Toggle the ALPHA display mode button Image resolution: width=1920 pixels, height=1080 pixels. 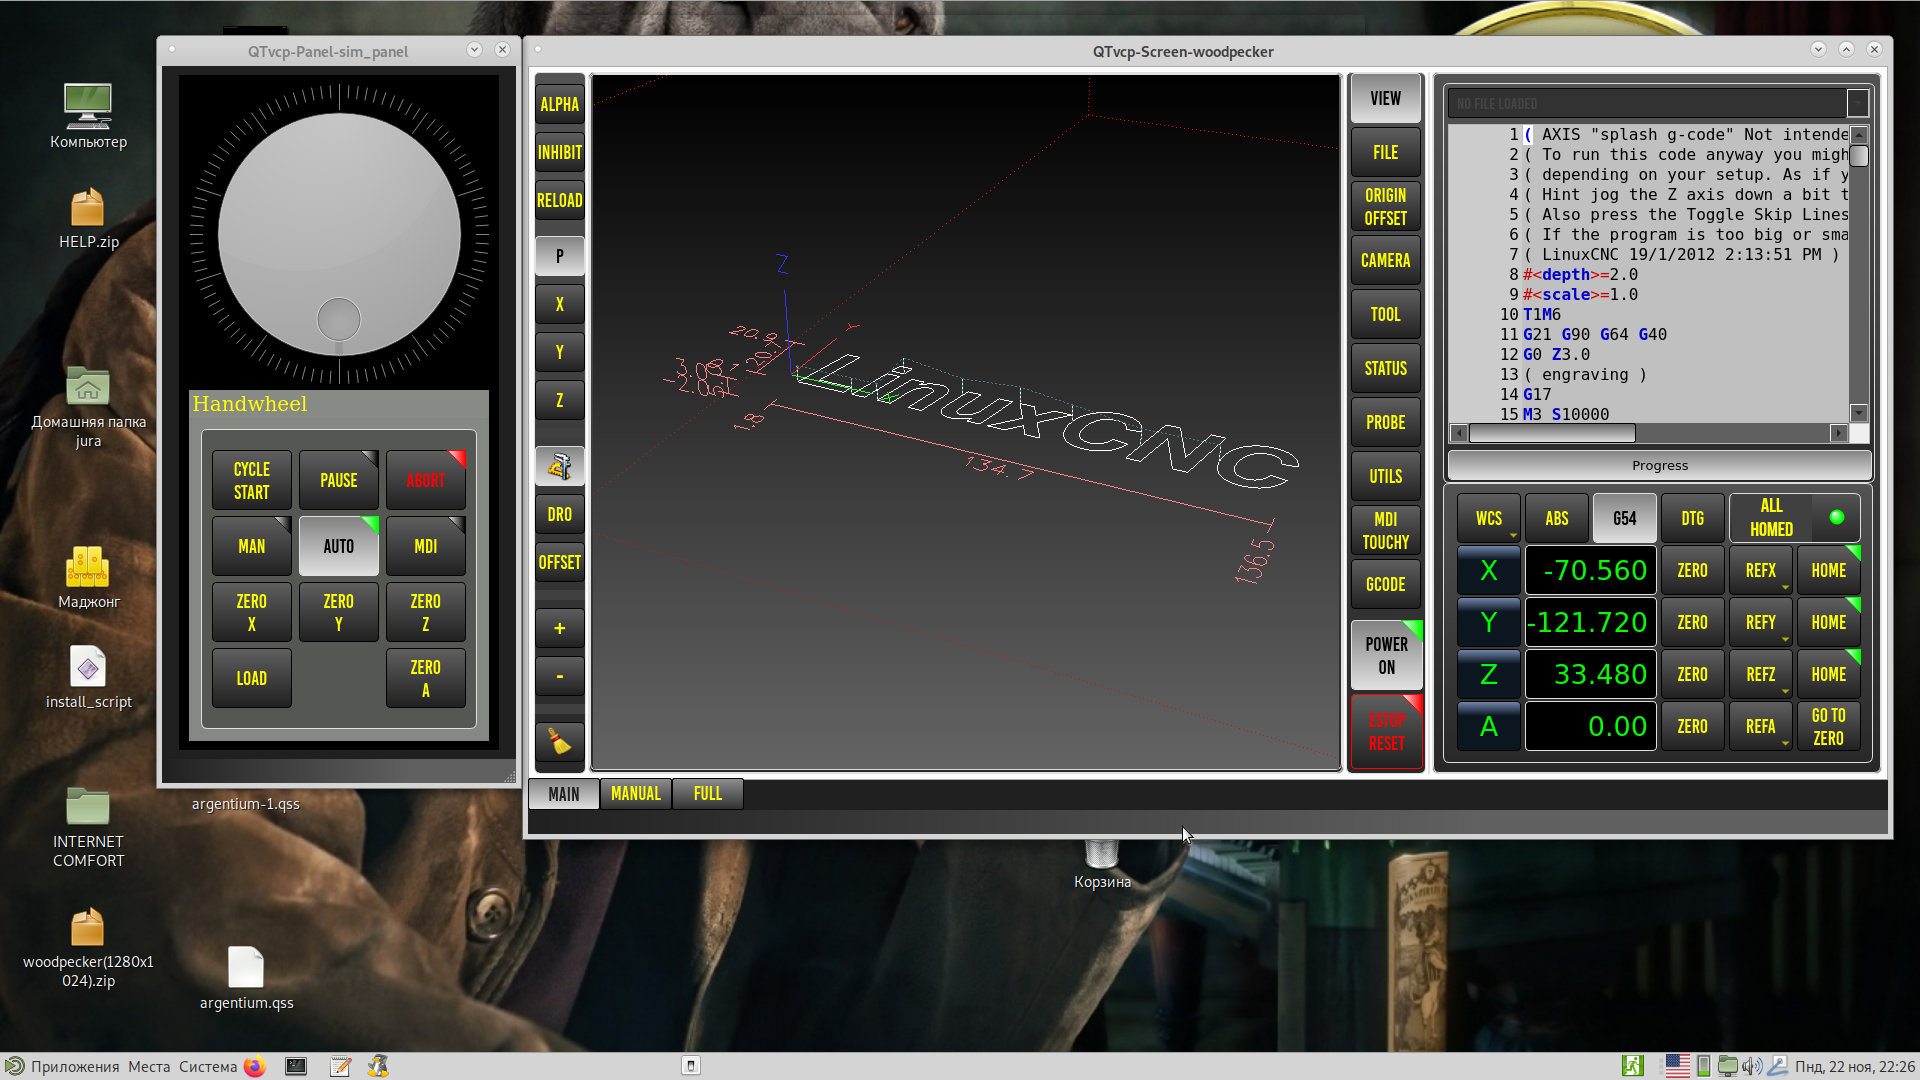click(559, 104)
